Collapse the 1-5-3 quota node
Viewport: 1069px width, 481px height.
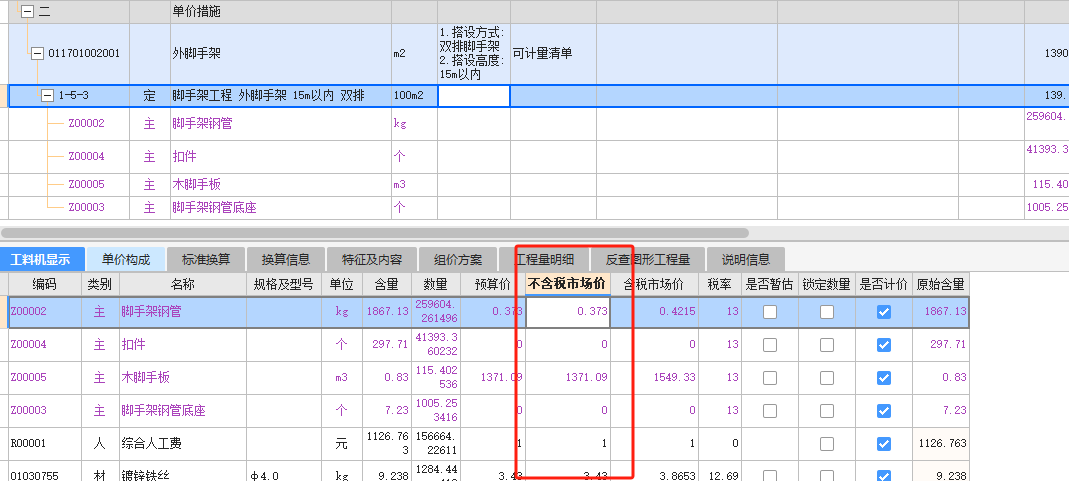pos(48,95)
